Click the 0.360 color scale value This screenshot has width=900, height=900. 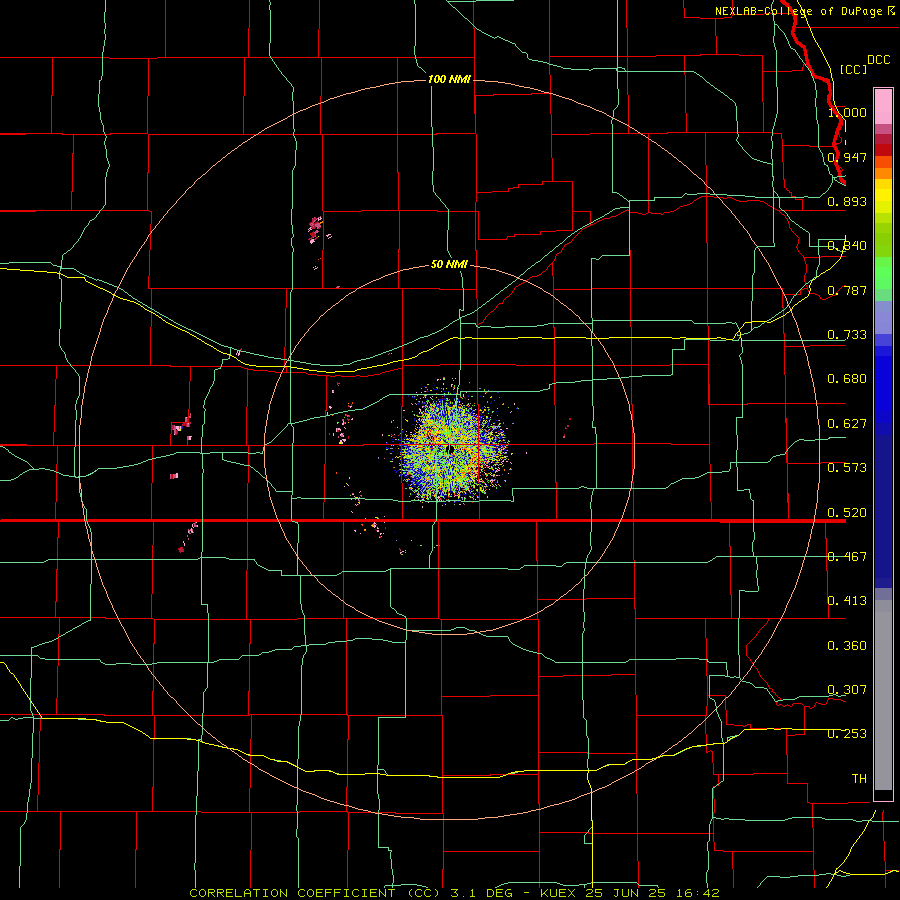[847, 646]
